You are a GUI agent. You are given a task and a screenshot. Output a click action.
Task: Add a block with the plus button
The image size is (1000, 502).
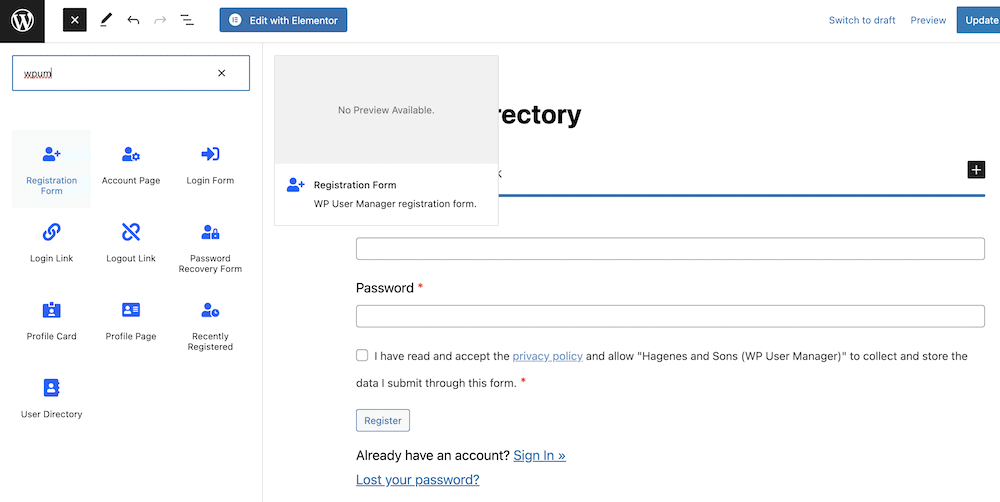click(x=976, y=170)
